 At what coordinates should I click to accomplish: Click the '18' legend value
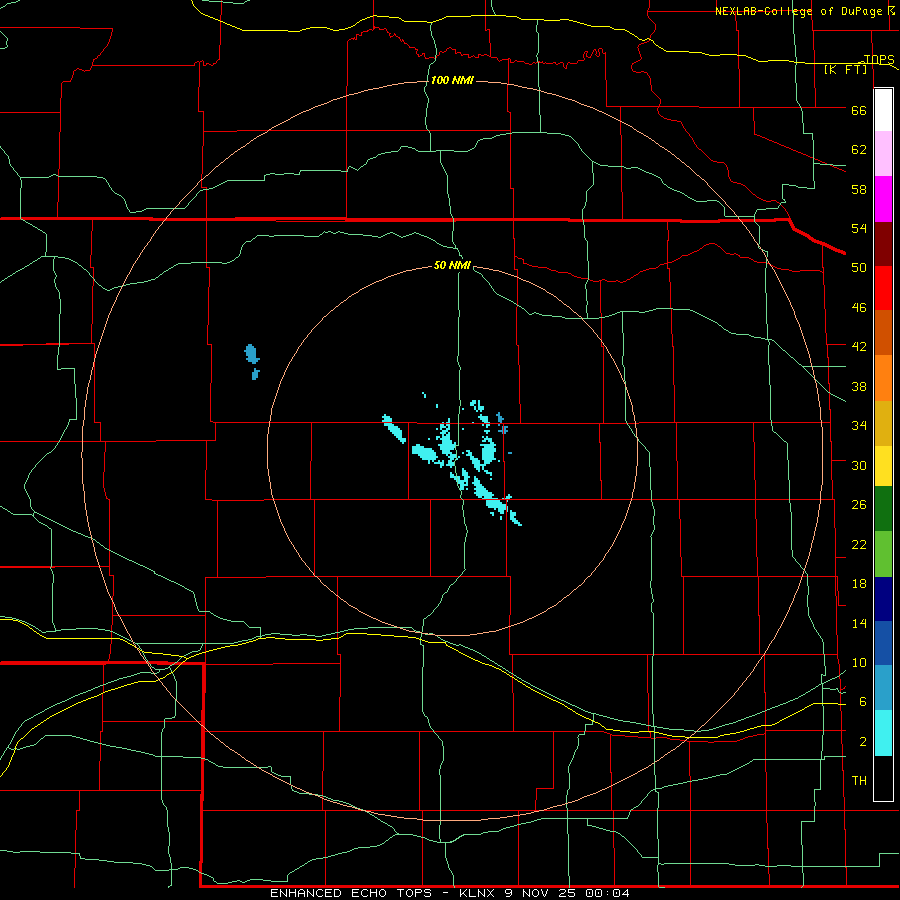click(859, 584)
